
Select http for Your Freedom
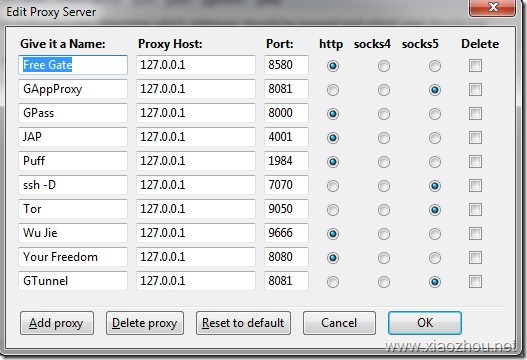pos(333,258)
